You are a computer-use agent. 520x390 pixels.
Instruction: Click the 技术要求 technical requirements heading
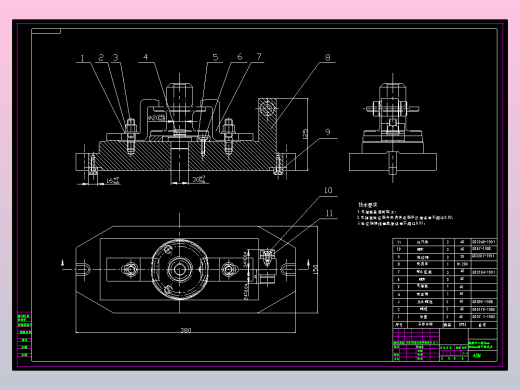(x=368, y=205)
